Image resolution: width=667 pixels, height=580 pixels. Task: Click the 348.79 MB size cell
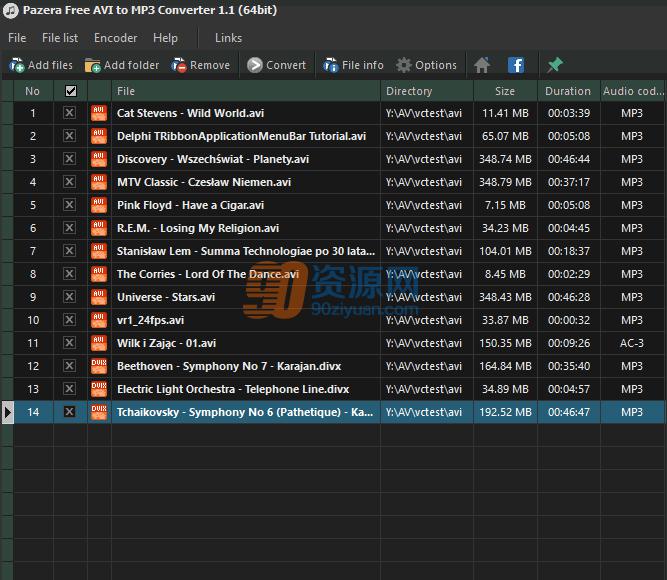(x=505, y=182)
